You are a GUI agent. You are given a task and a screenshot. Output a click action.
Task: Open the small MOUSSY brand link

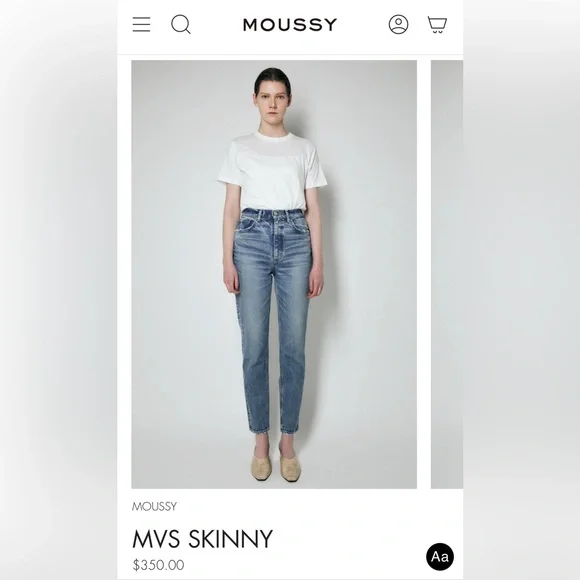pos(154,506)
